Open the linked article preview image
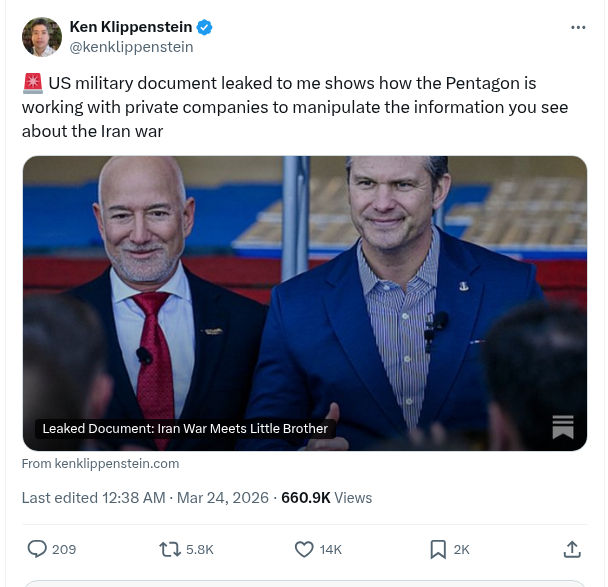Viewport: 608px width, 587px height. click(x=305, y=303)
